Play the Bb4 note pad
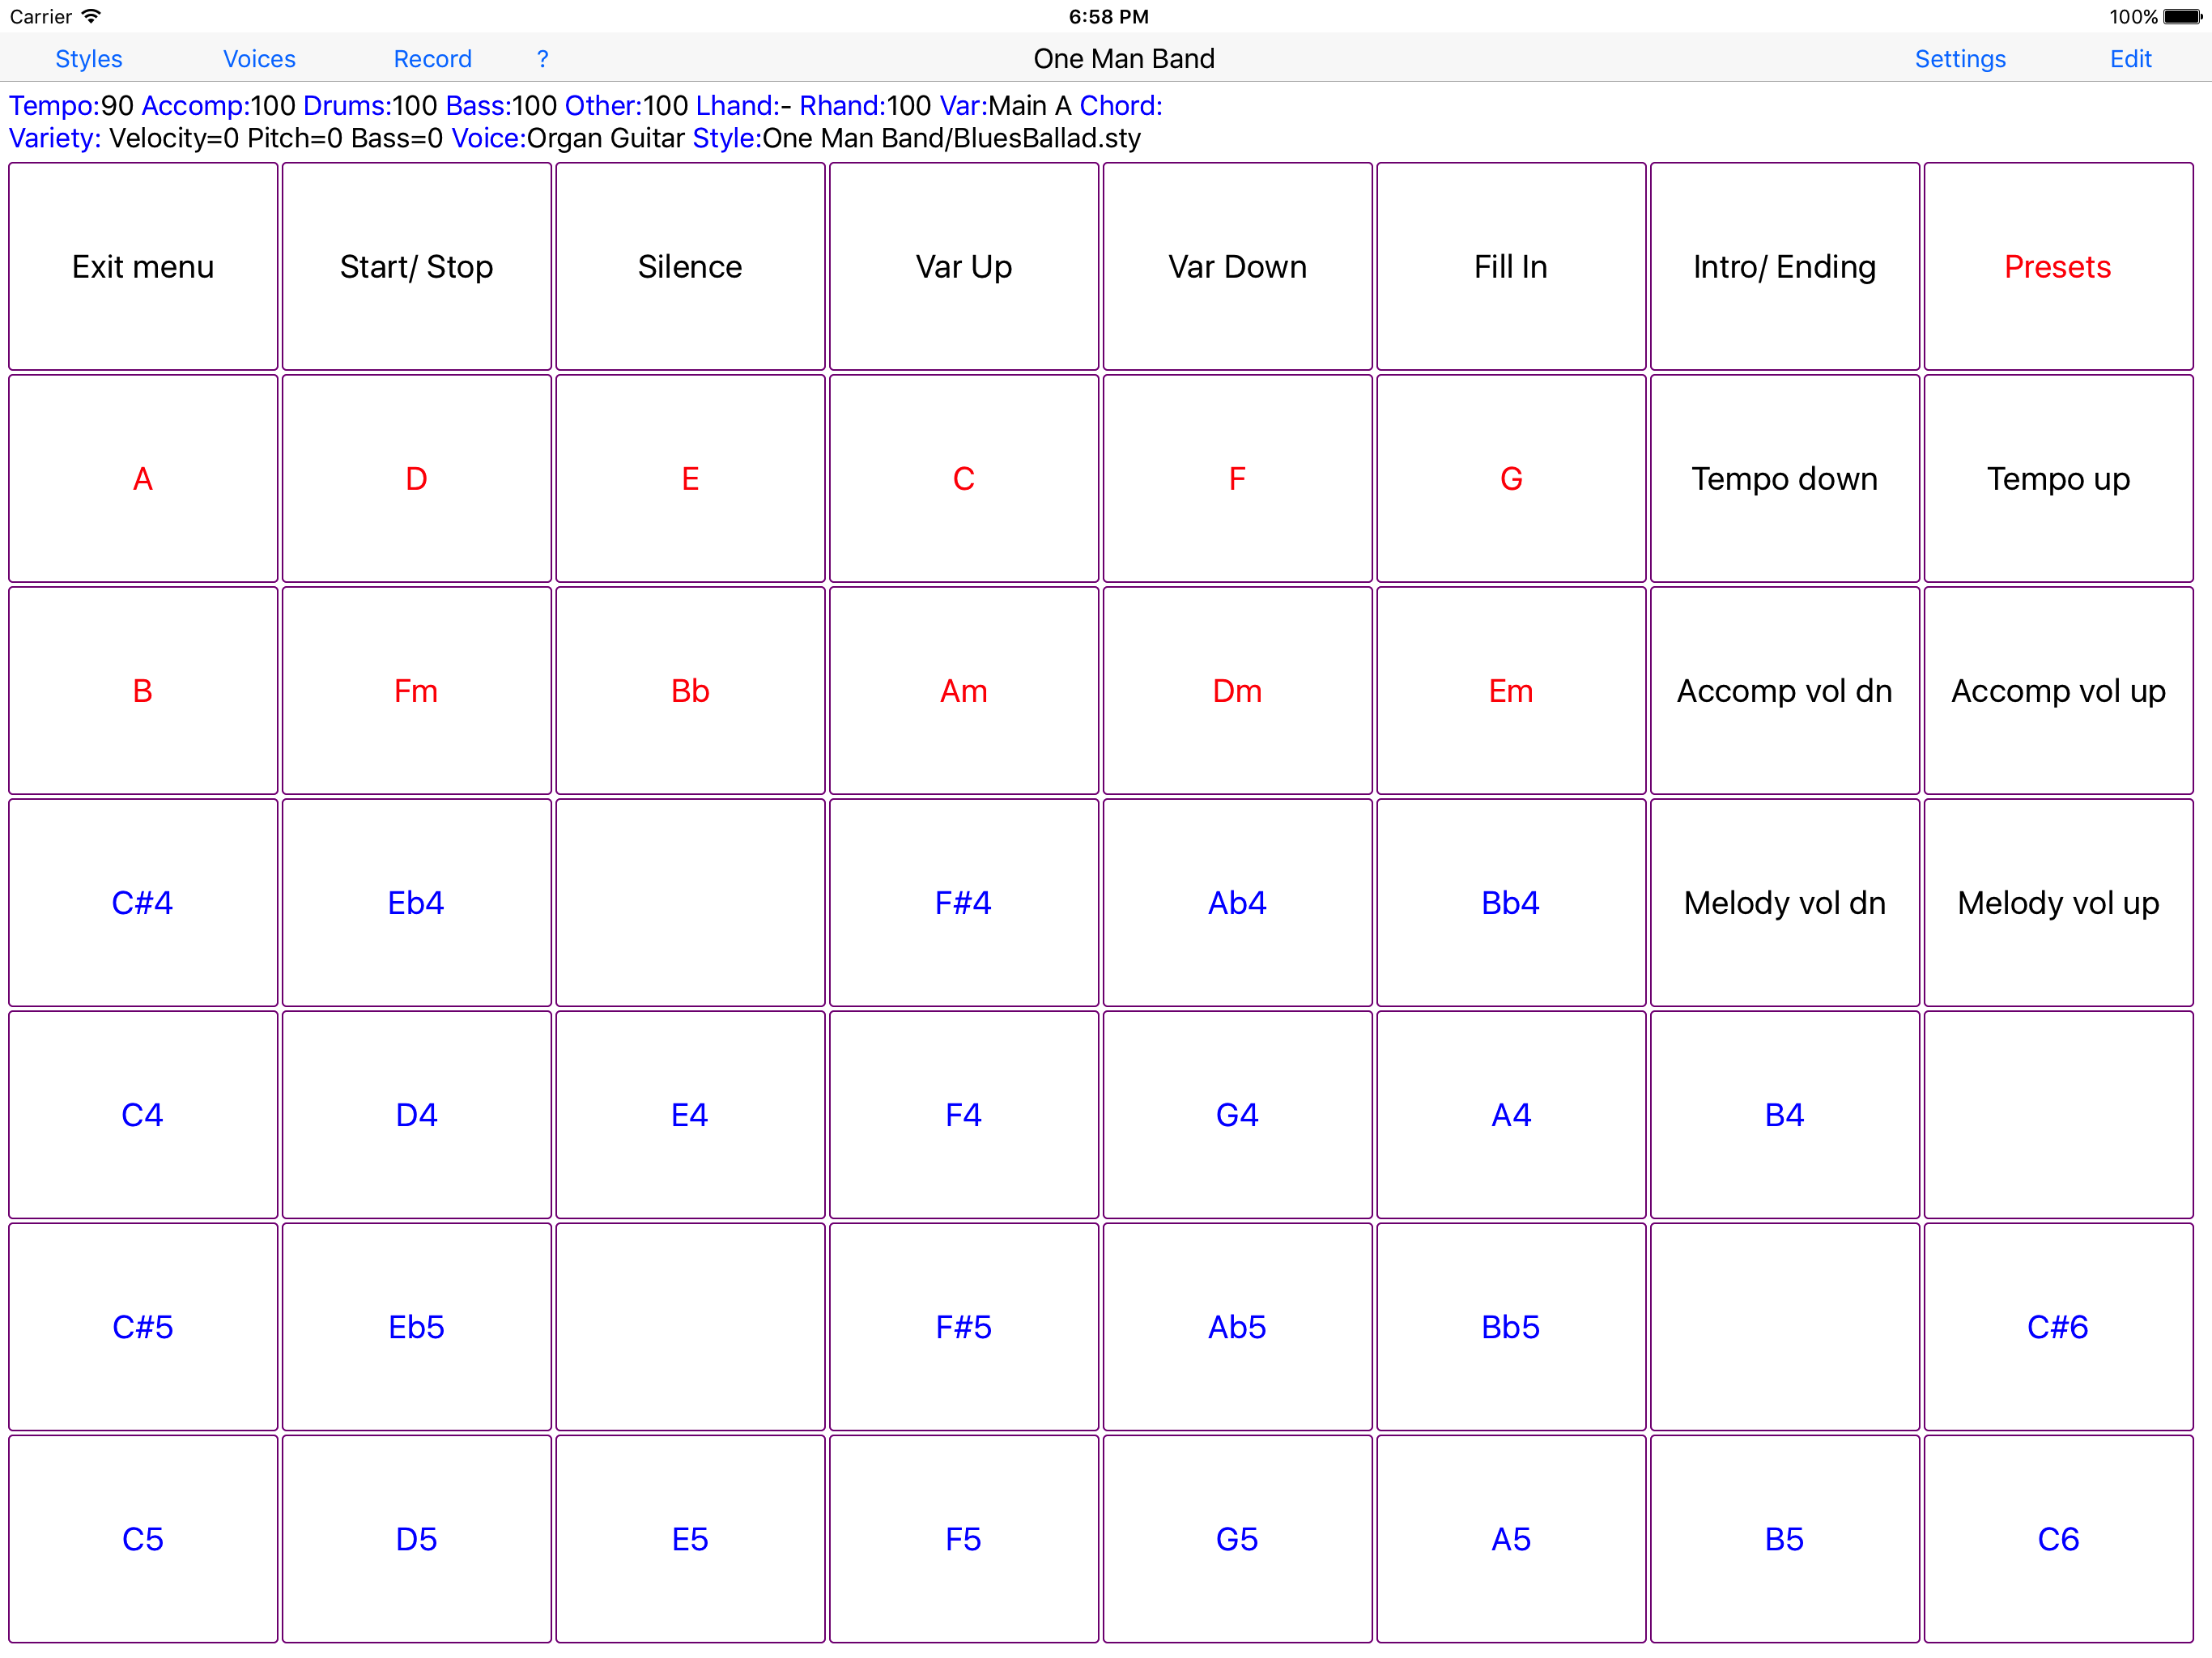Viewport: 2212px width, 1658px height. tap(1511, 903)
